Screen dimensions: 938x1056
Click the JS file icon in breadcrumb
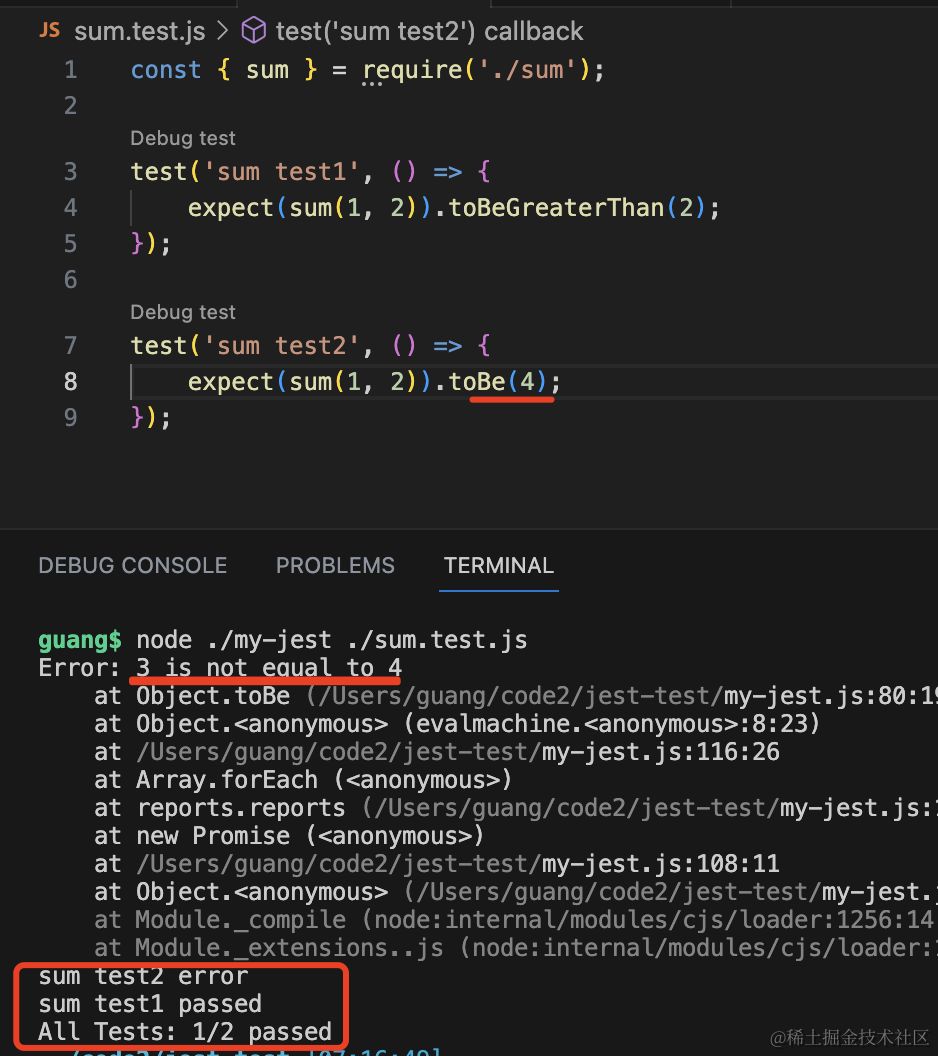pos(49,31)
